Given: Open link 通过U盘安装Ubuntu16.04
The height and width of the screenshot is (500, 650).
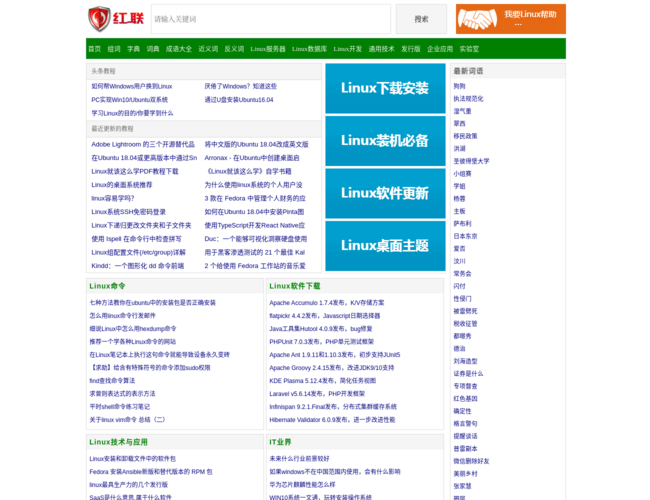Looking at the screenshot, I should click(239, 100).
